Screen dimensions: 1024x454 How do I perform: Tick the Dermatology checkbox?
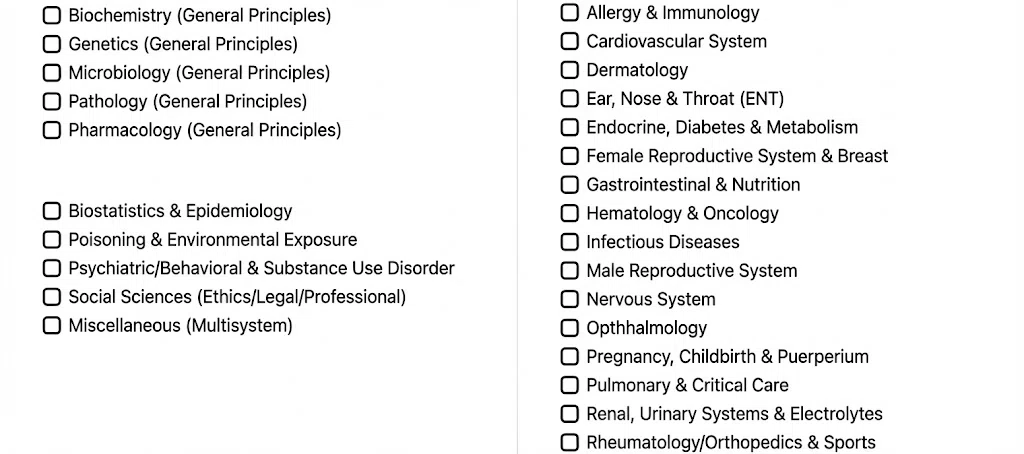[569, 70]
